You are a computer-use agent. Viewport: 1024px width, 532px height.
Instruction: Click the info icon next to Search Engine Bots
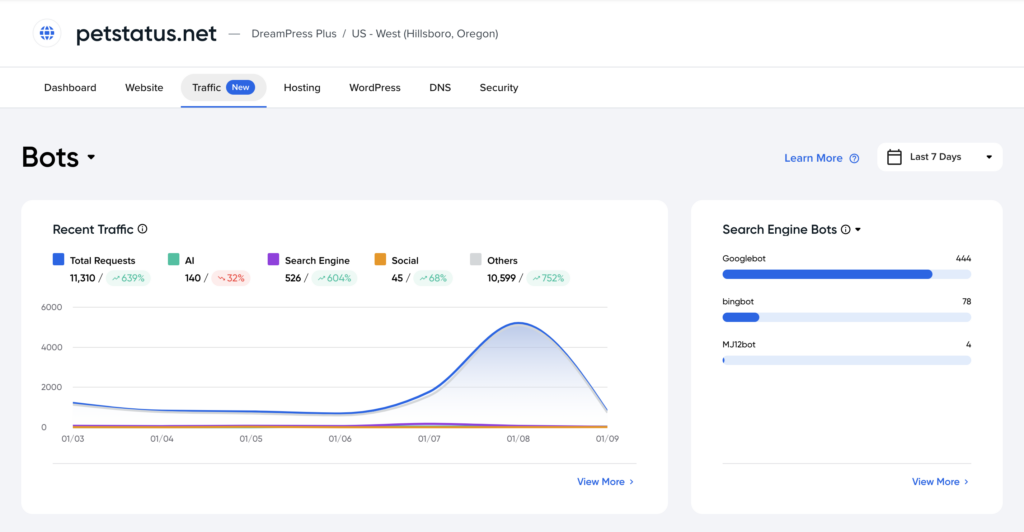pyautogui.click(x=846, y=229)
